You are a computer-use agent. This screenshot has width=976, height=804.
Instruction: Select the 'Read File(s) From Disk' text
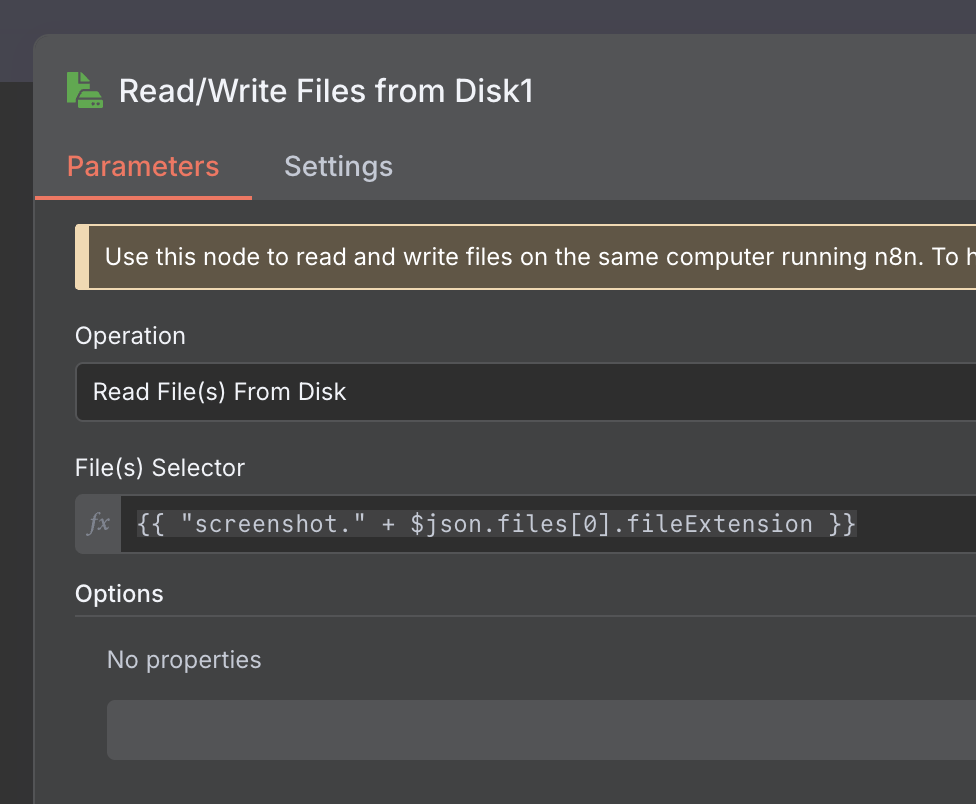tap(219, 392)
